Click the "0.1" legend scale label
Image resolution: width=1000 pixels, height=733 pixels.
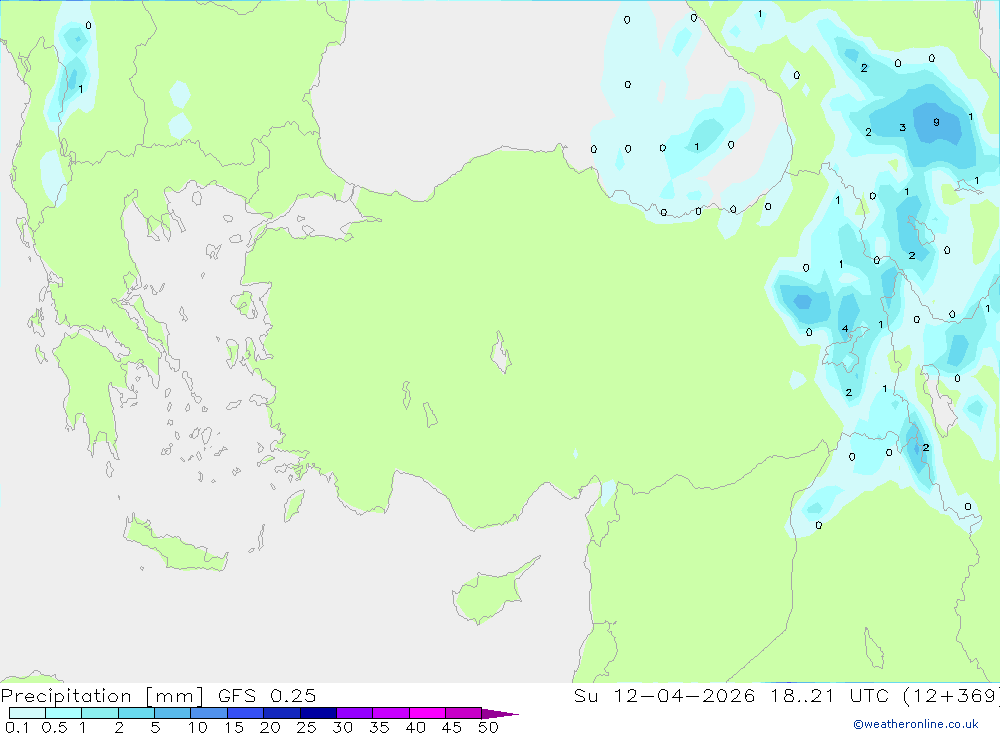pos(17,727)
